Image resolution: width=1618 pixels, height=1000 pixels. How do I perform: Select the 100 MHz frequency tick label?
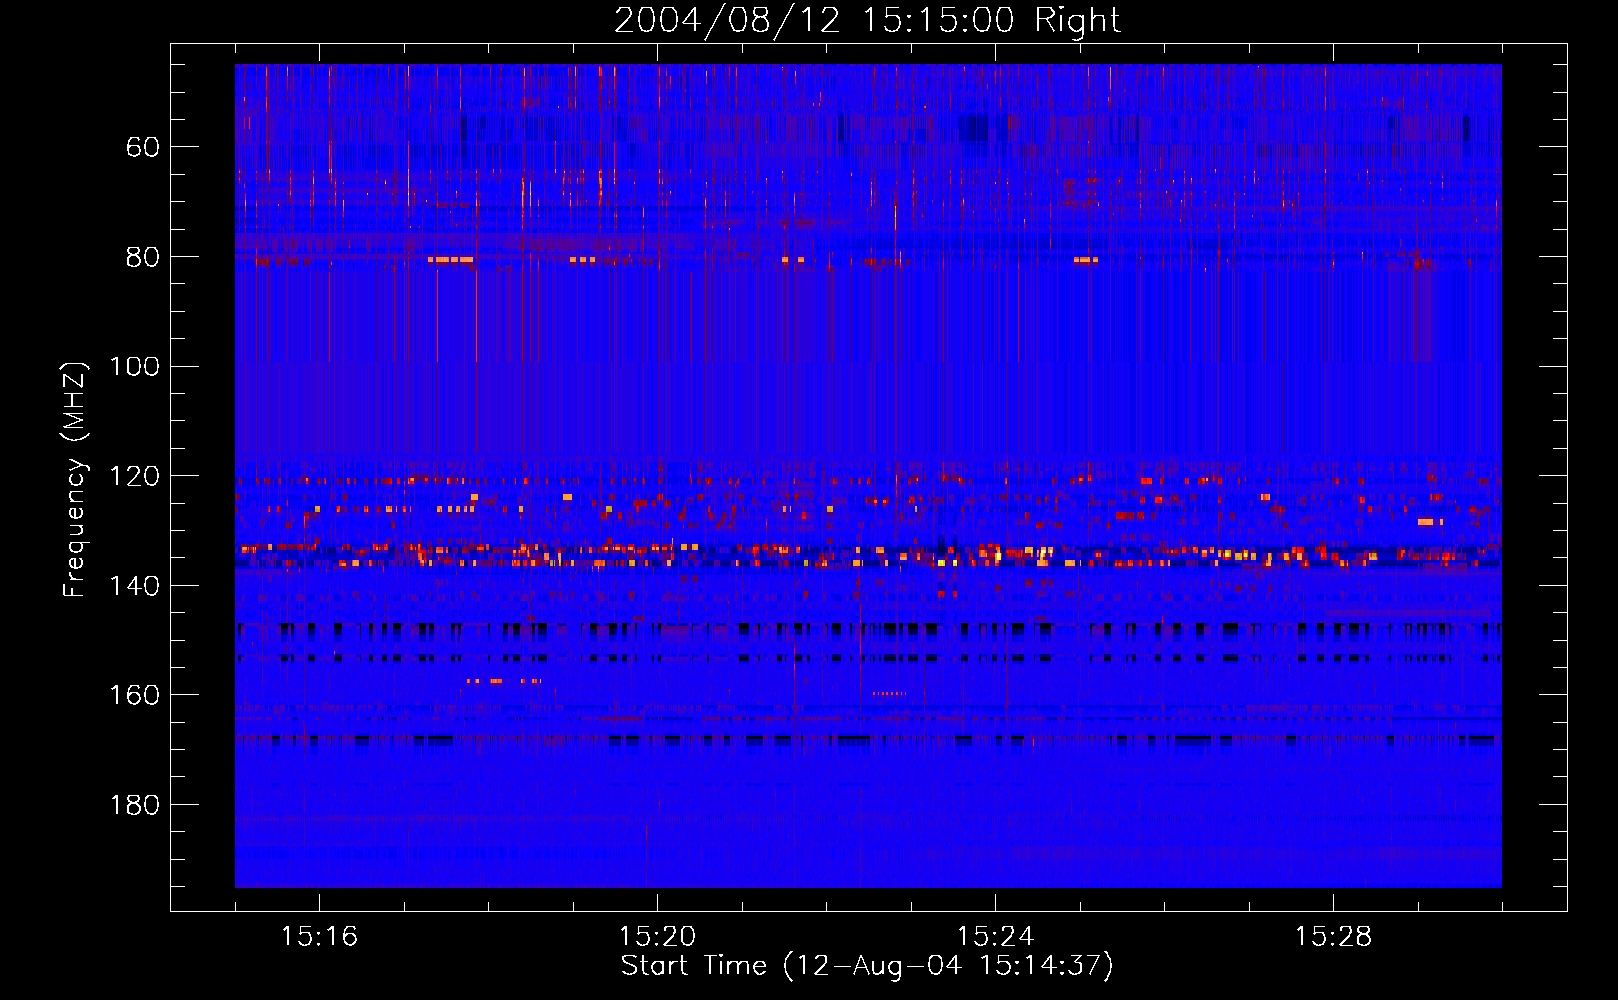point(134,366)
